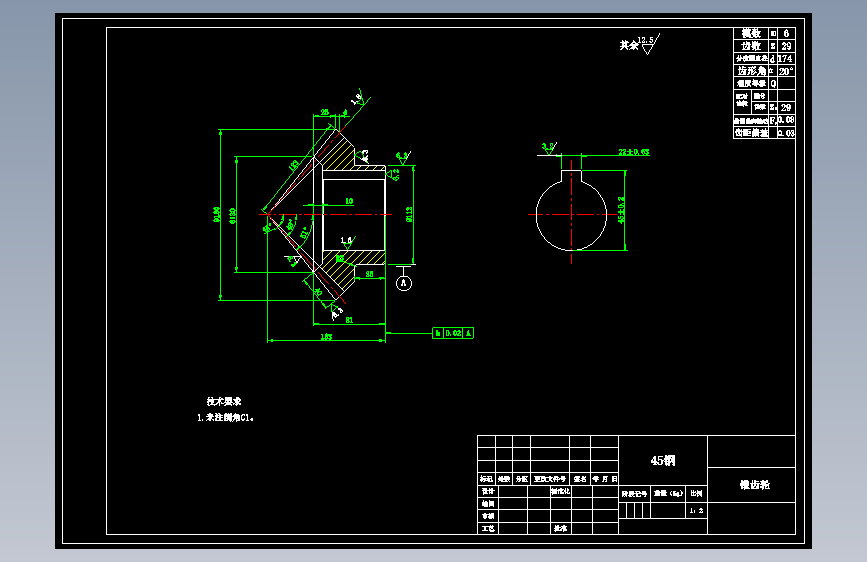The width and height of the screenshot is (867, 562).
Task: Select the '签名' column header
Action: click(x=580, y=479)
